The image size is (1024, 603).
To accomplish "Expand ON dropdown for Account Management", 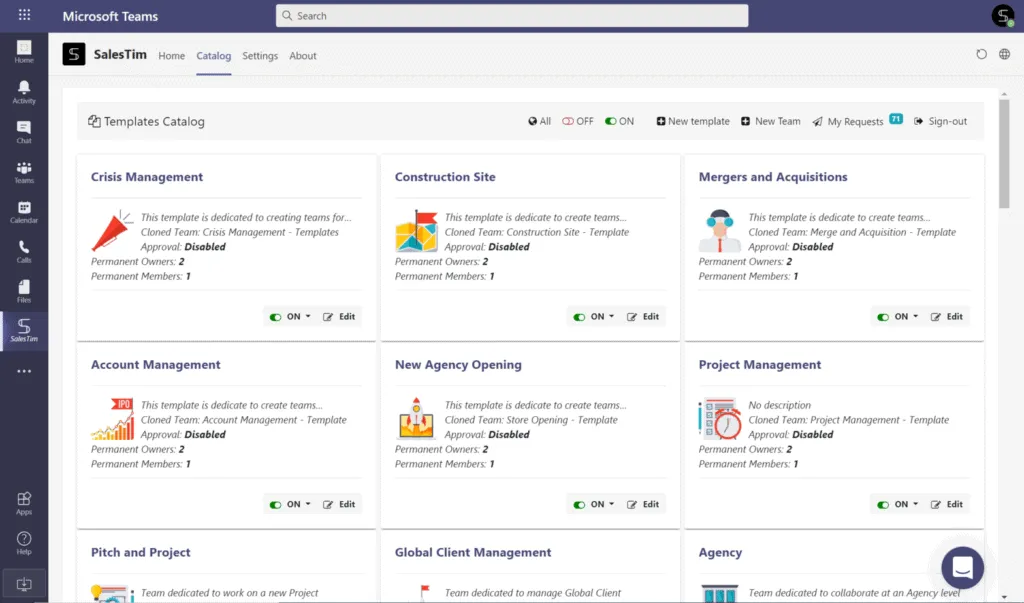I will click(308, 505).
